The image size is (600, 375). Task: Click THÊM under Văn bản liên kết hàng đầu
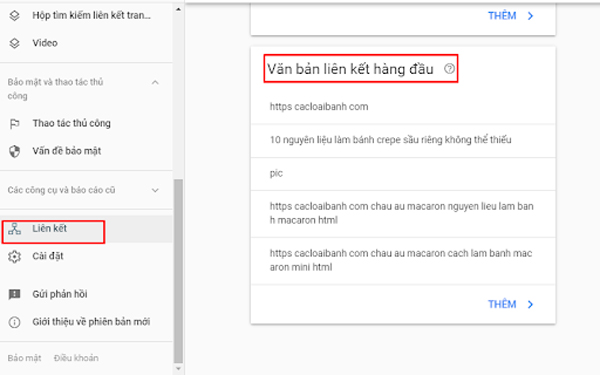(x=502, y=304)
